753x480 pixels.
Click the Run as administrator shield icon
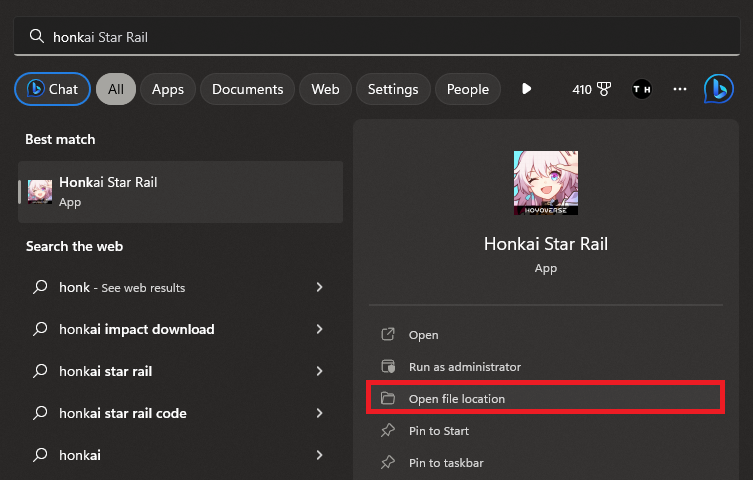tap(389, 367)
